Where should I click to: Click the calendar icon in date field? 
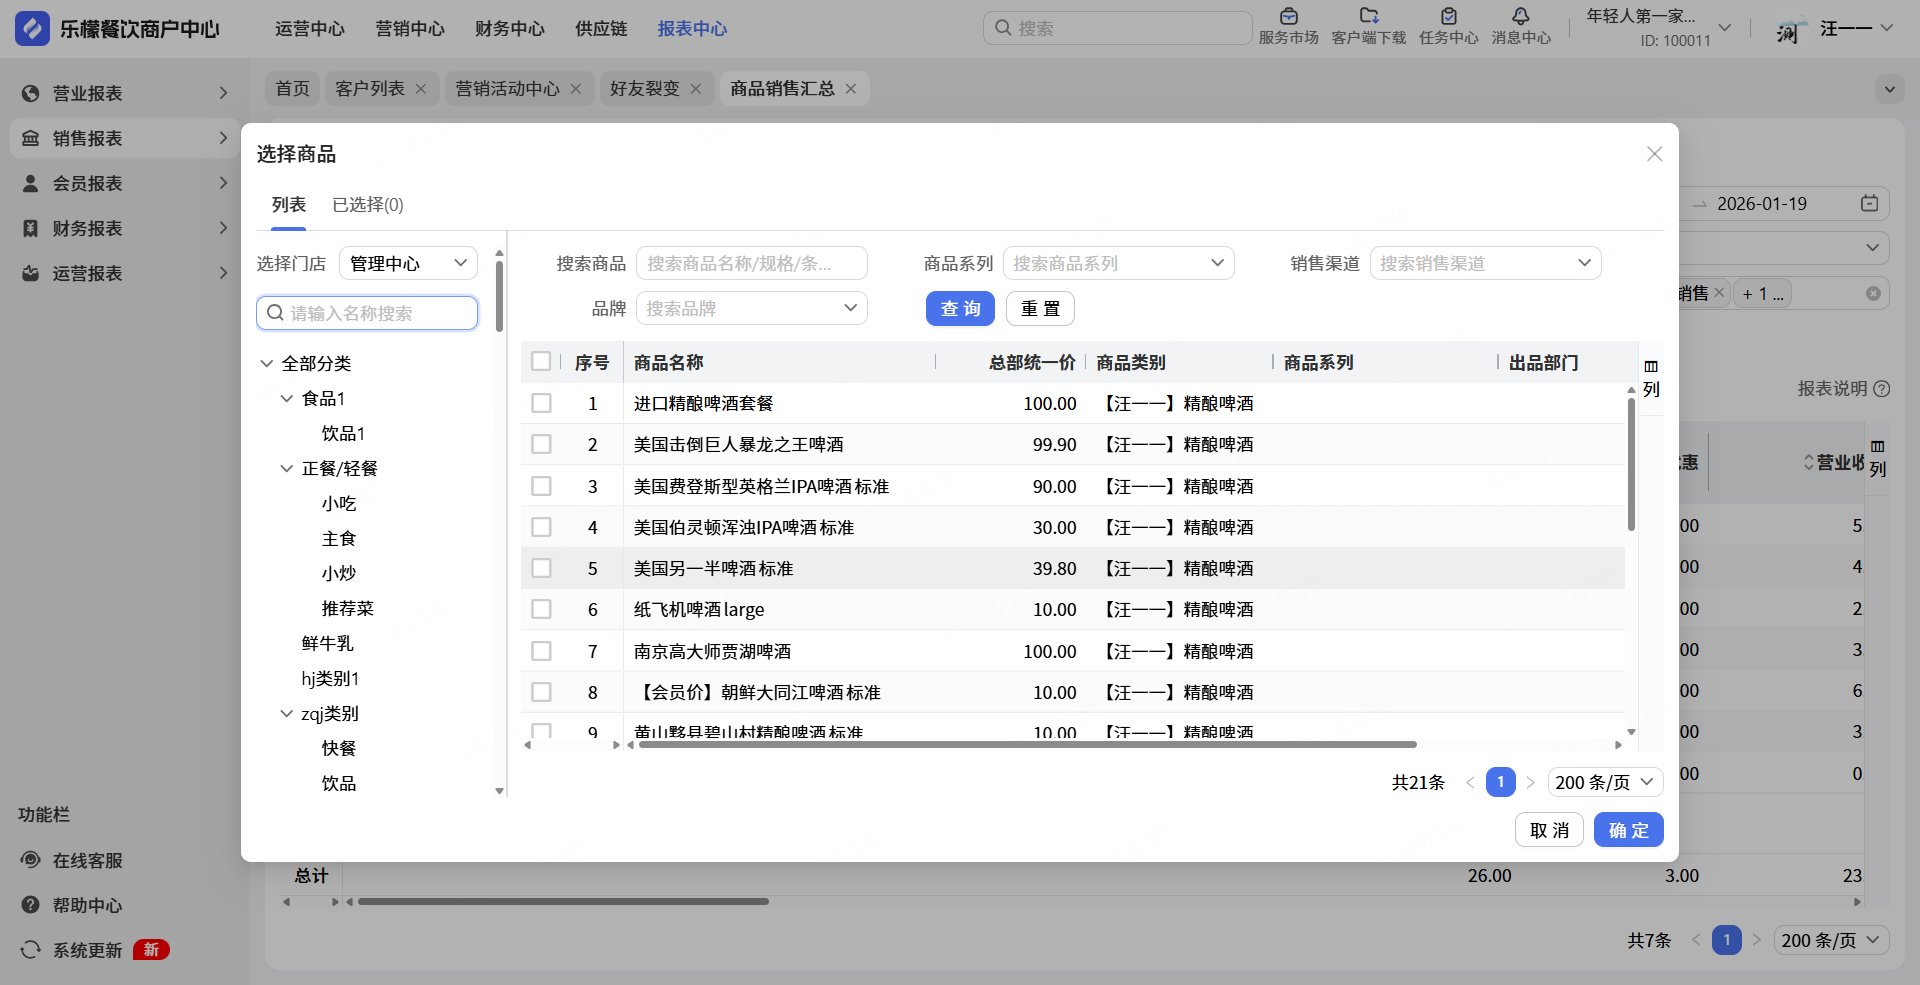tap(1869, 204)
